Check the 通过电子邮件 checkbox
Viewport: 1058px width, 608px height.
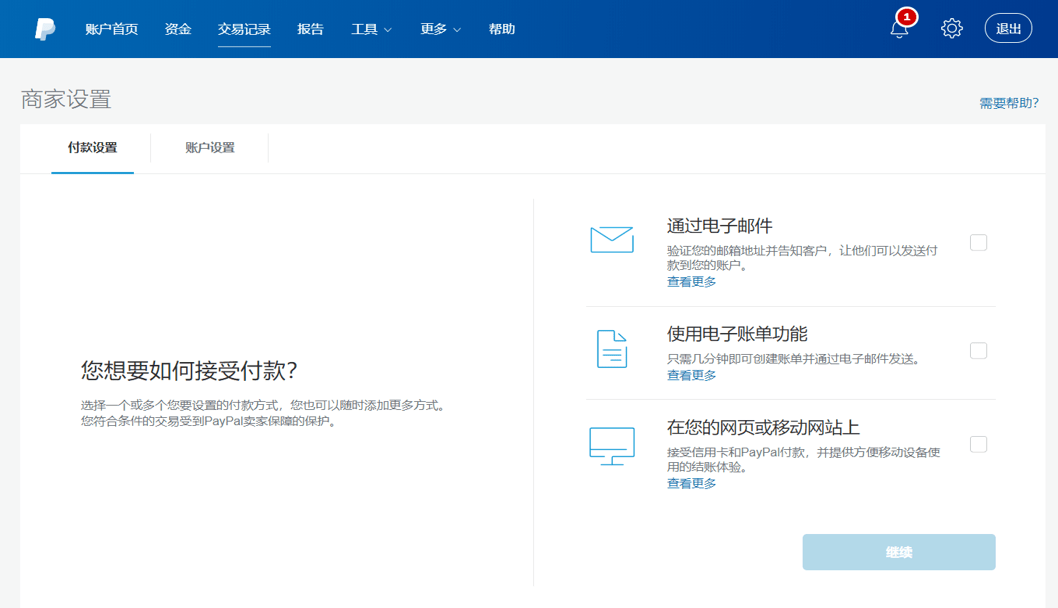tap(978, 242)
